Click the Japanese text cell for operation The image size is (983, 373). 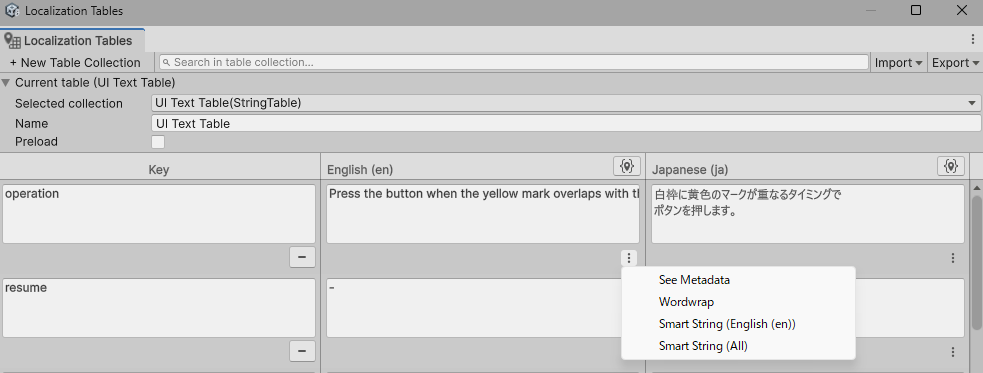(x=807, y=214)
